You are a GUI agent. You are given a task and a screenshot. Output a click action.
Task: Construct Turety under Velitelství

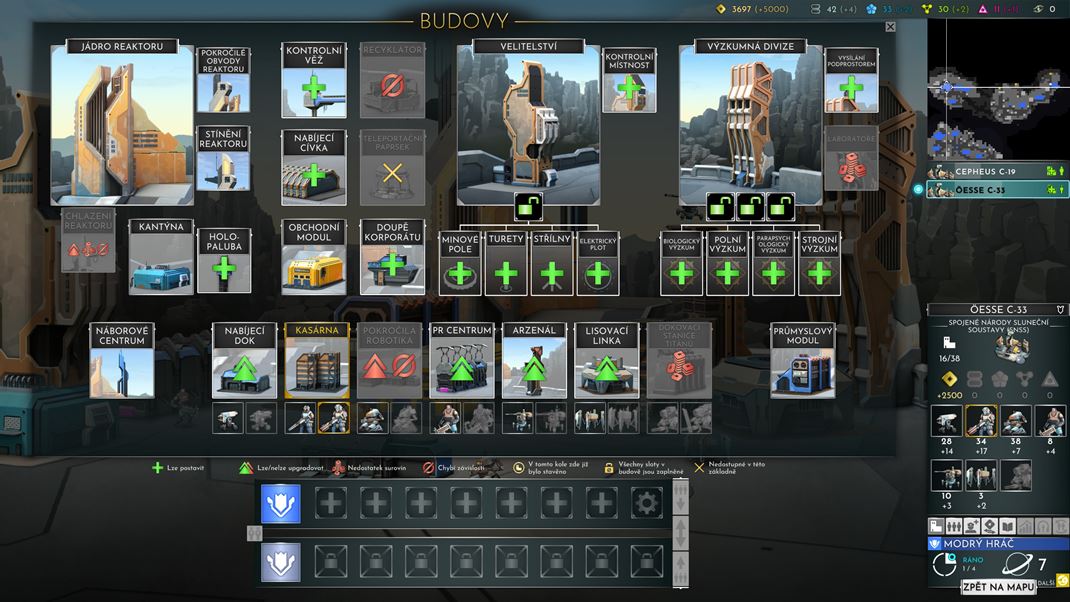click(x=506, y=273)
